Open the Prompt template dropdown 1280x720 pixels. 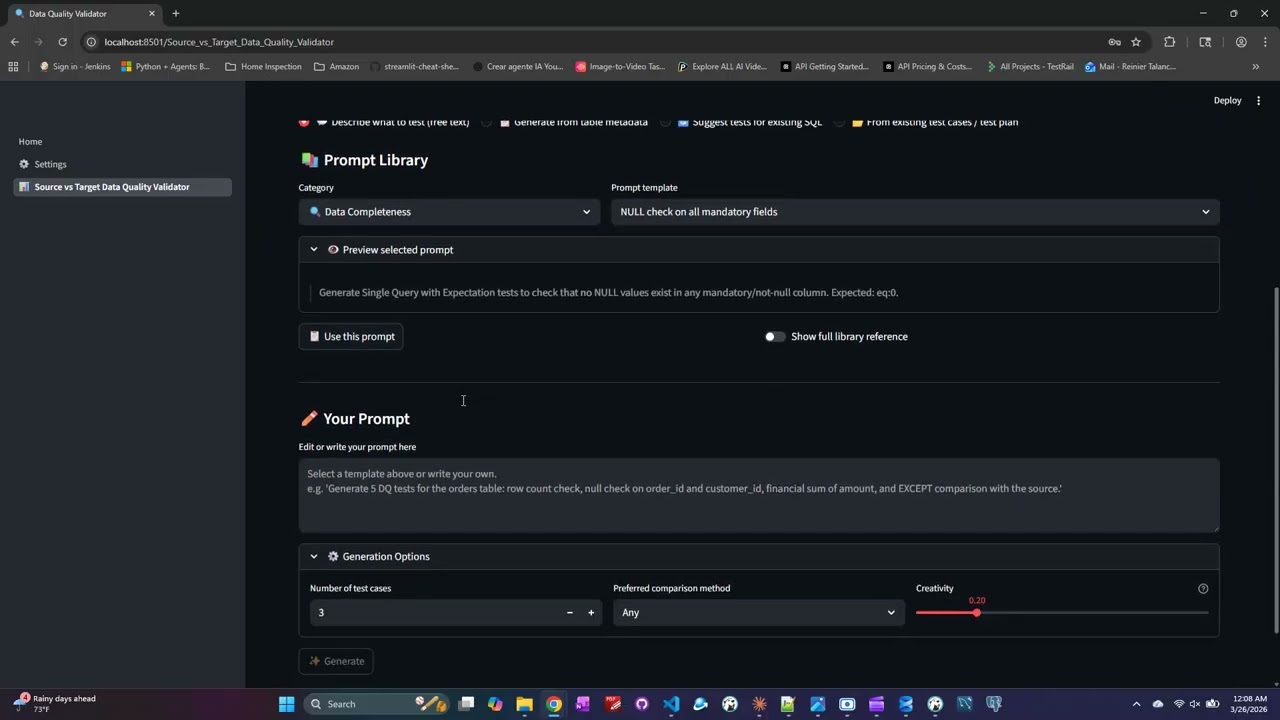click(915, 212)
